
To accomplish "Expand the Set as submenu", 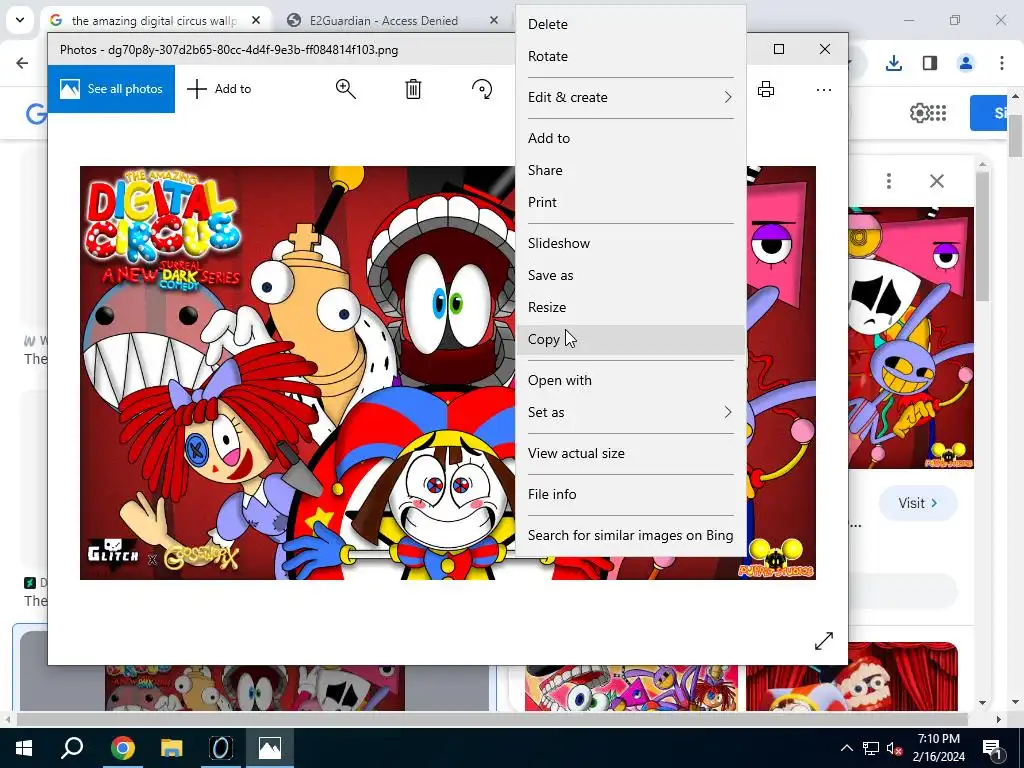I will [x=631, y=412].
